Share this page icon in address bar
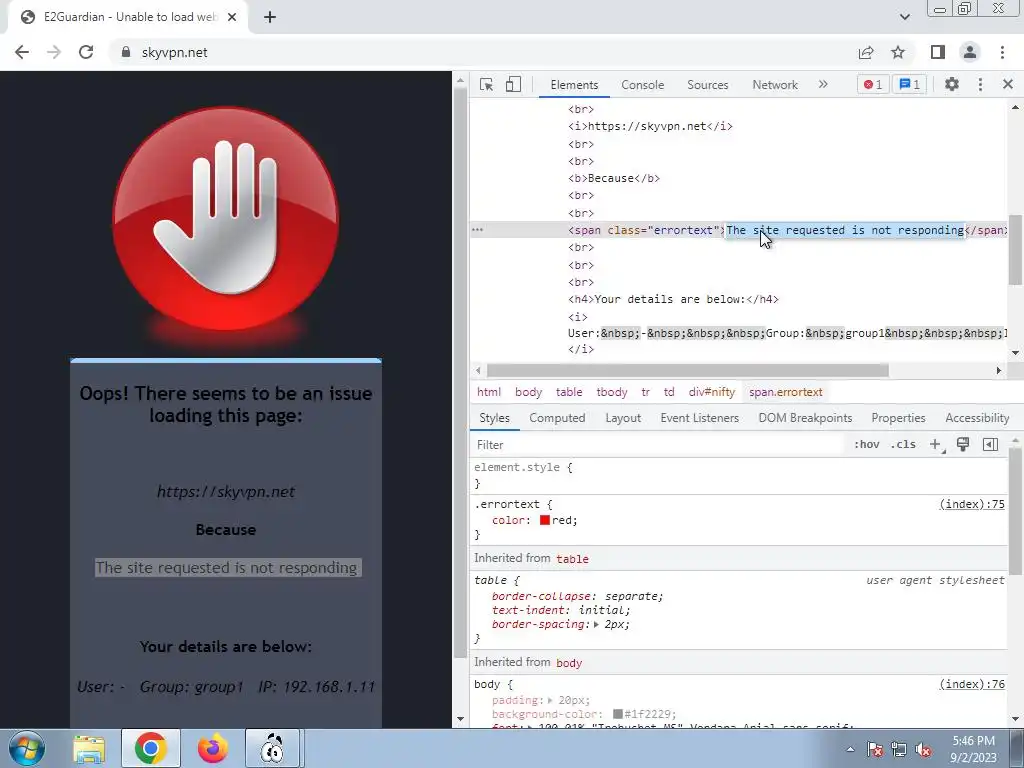The height and width of the screenshot is (768, 1024). coord(866,52)
